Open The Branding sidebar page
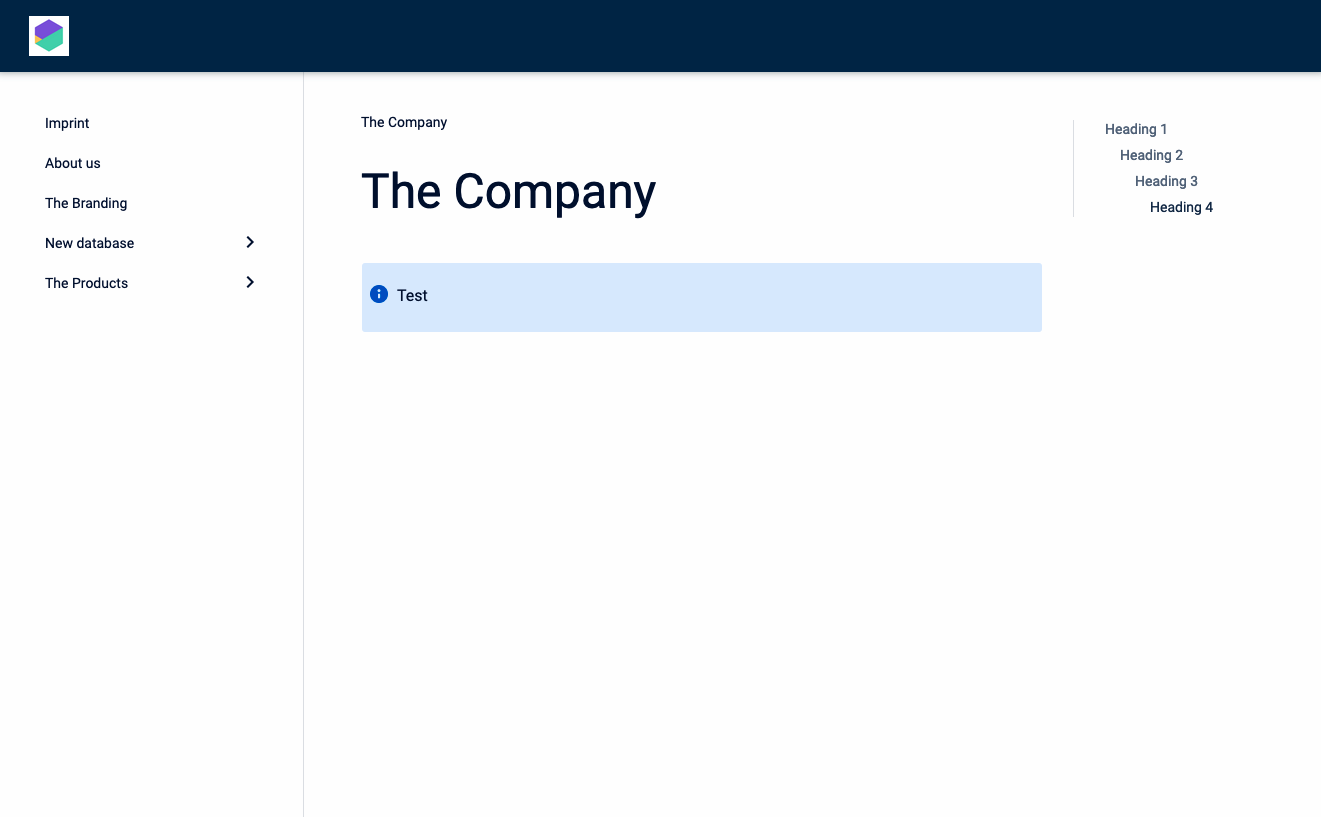This screenshot has width=1321, height=817. click(x=86, y=203)
